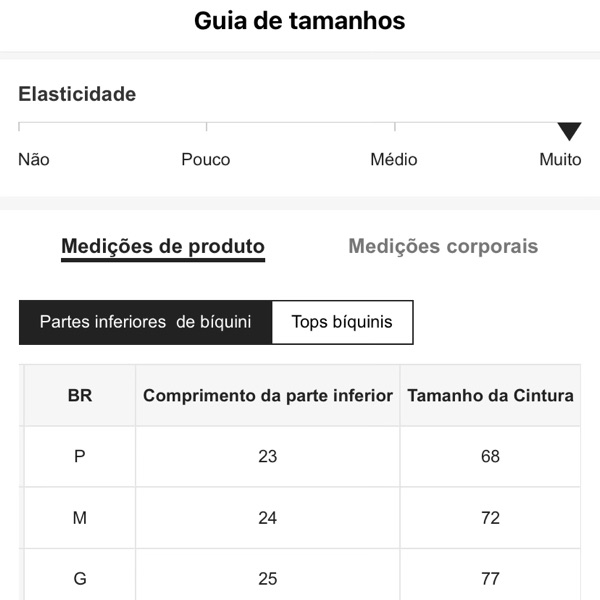Select the Tops bíquinis option
Image resolution: width=600 pixels, height=600 pixels.
pyautogui.click(x=342, y=322)
